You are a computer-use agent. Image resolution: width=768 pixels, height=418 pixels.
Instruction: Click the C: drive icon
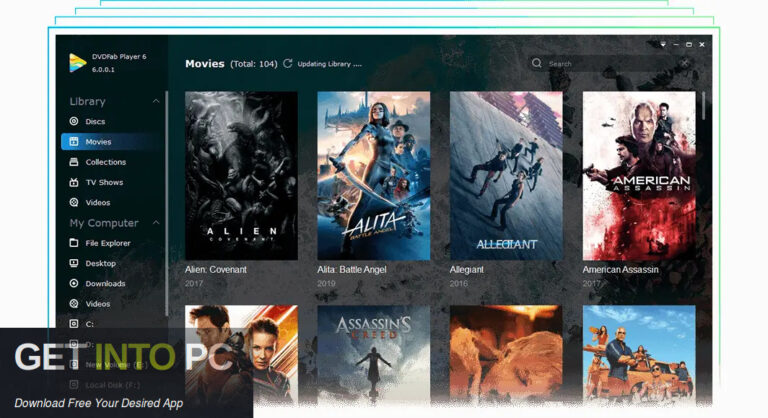74,324
